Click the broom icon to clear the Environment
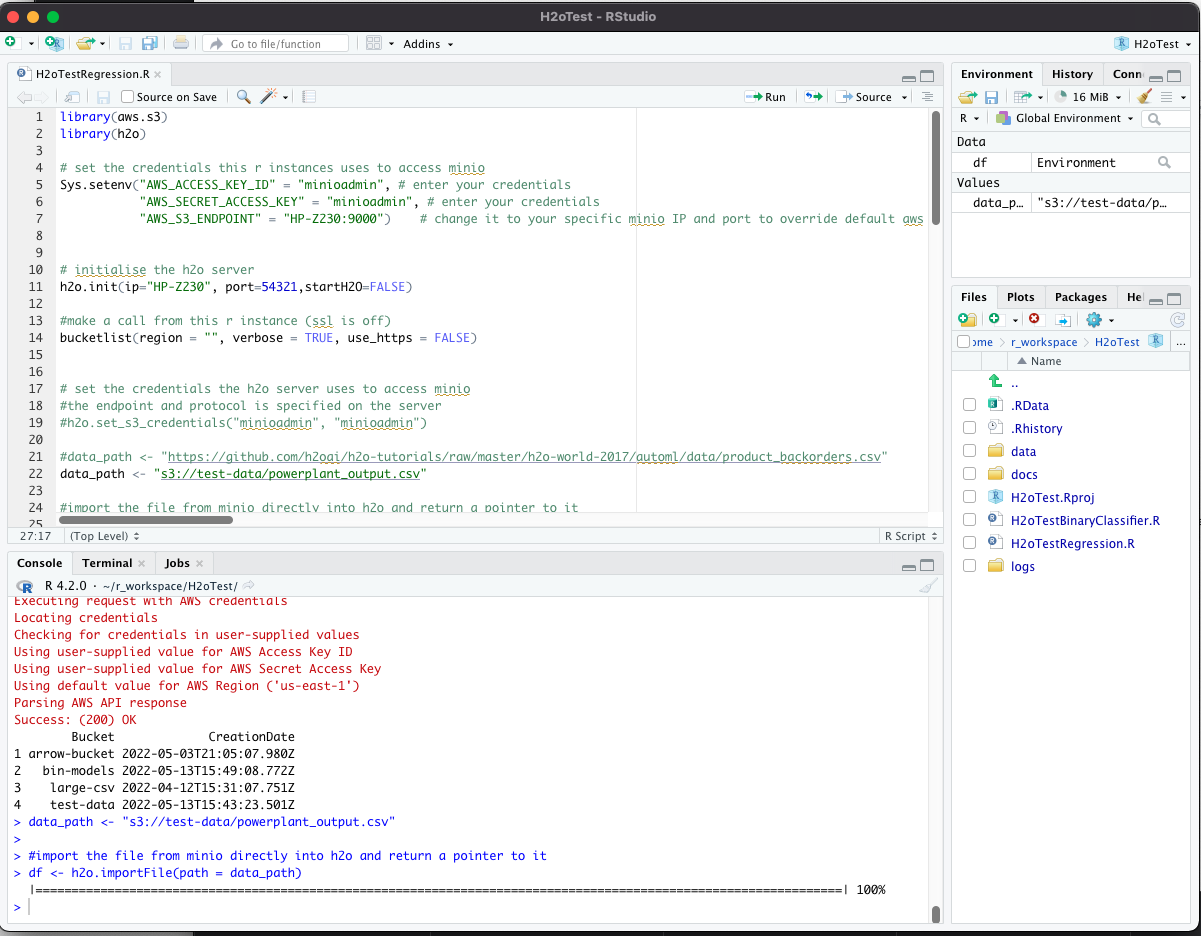The width and height of the screenshot is (1201, 936). (x=1143, y=96)
